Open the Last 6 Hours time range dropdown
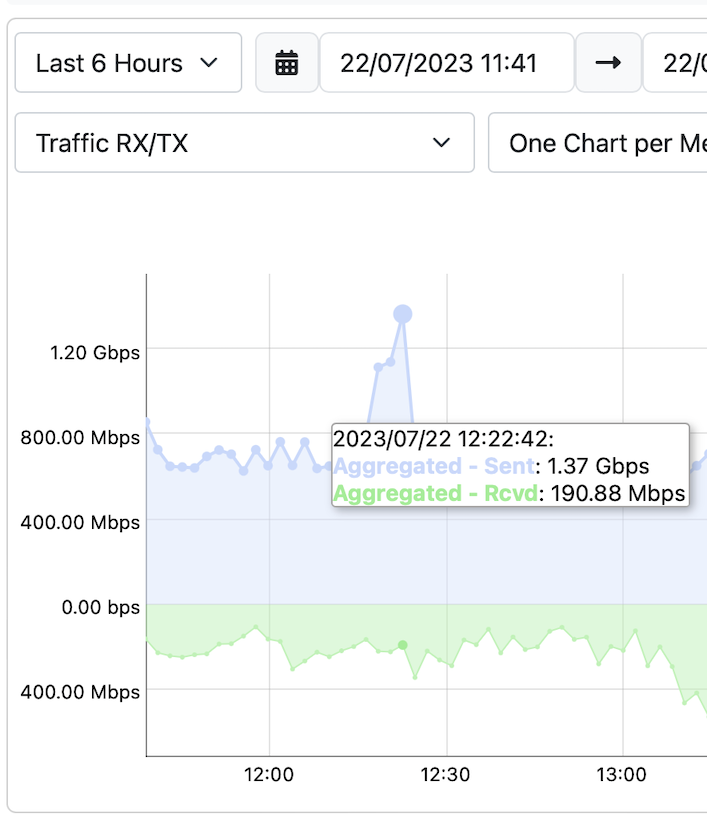The width and height of the screenshot is (707, 834). point(128,63)
